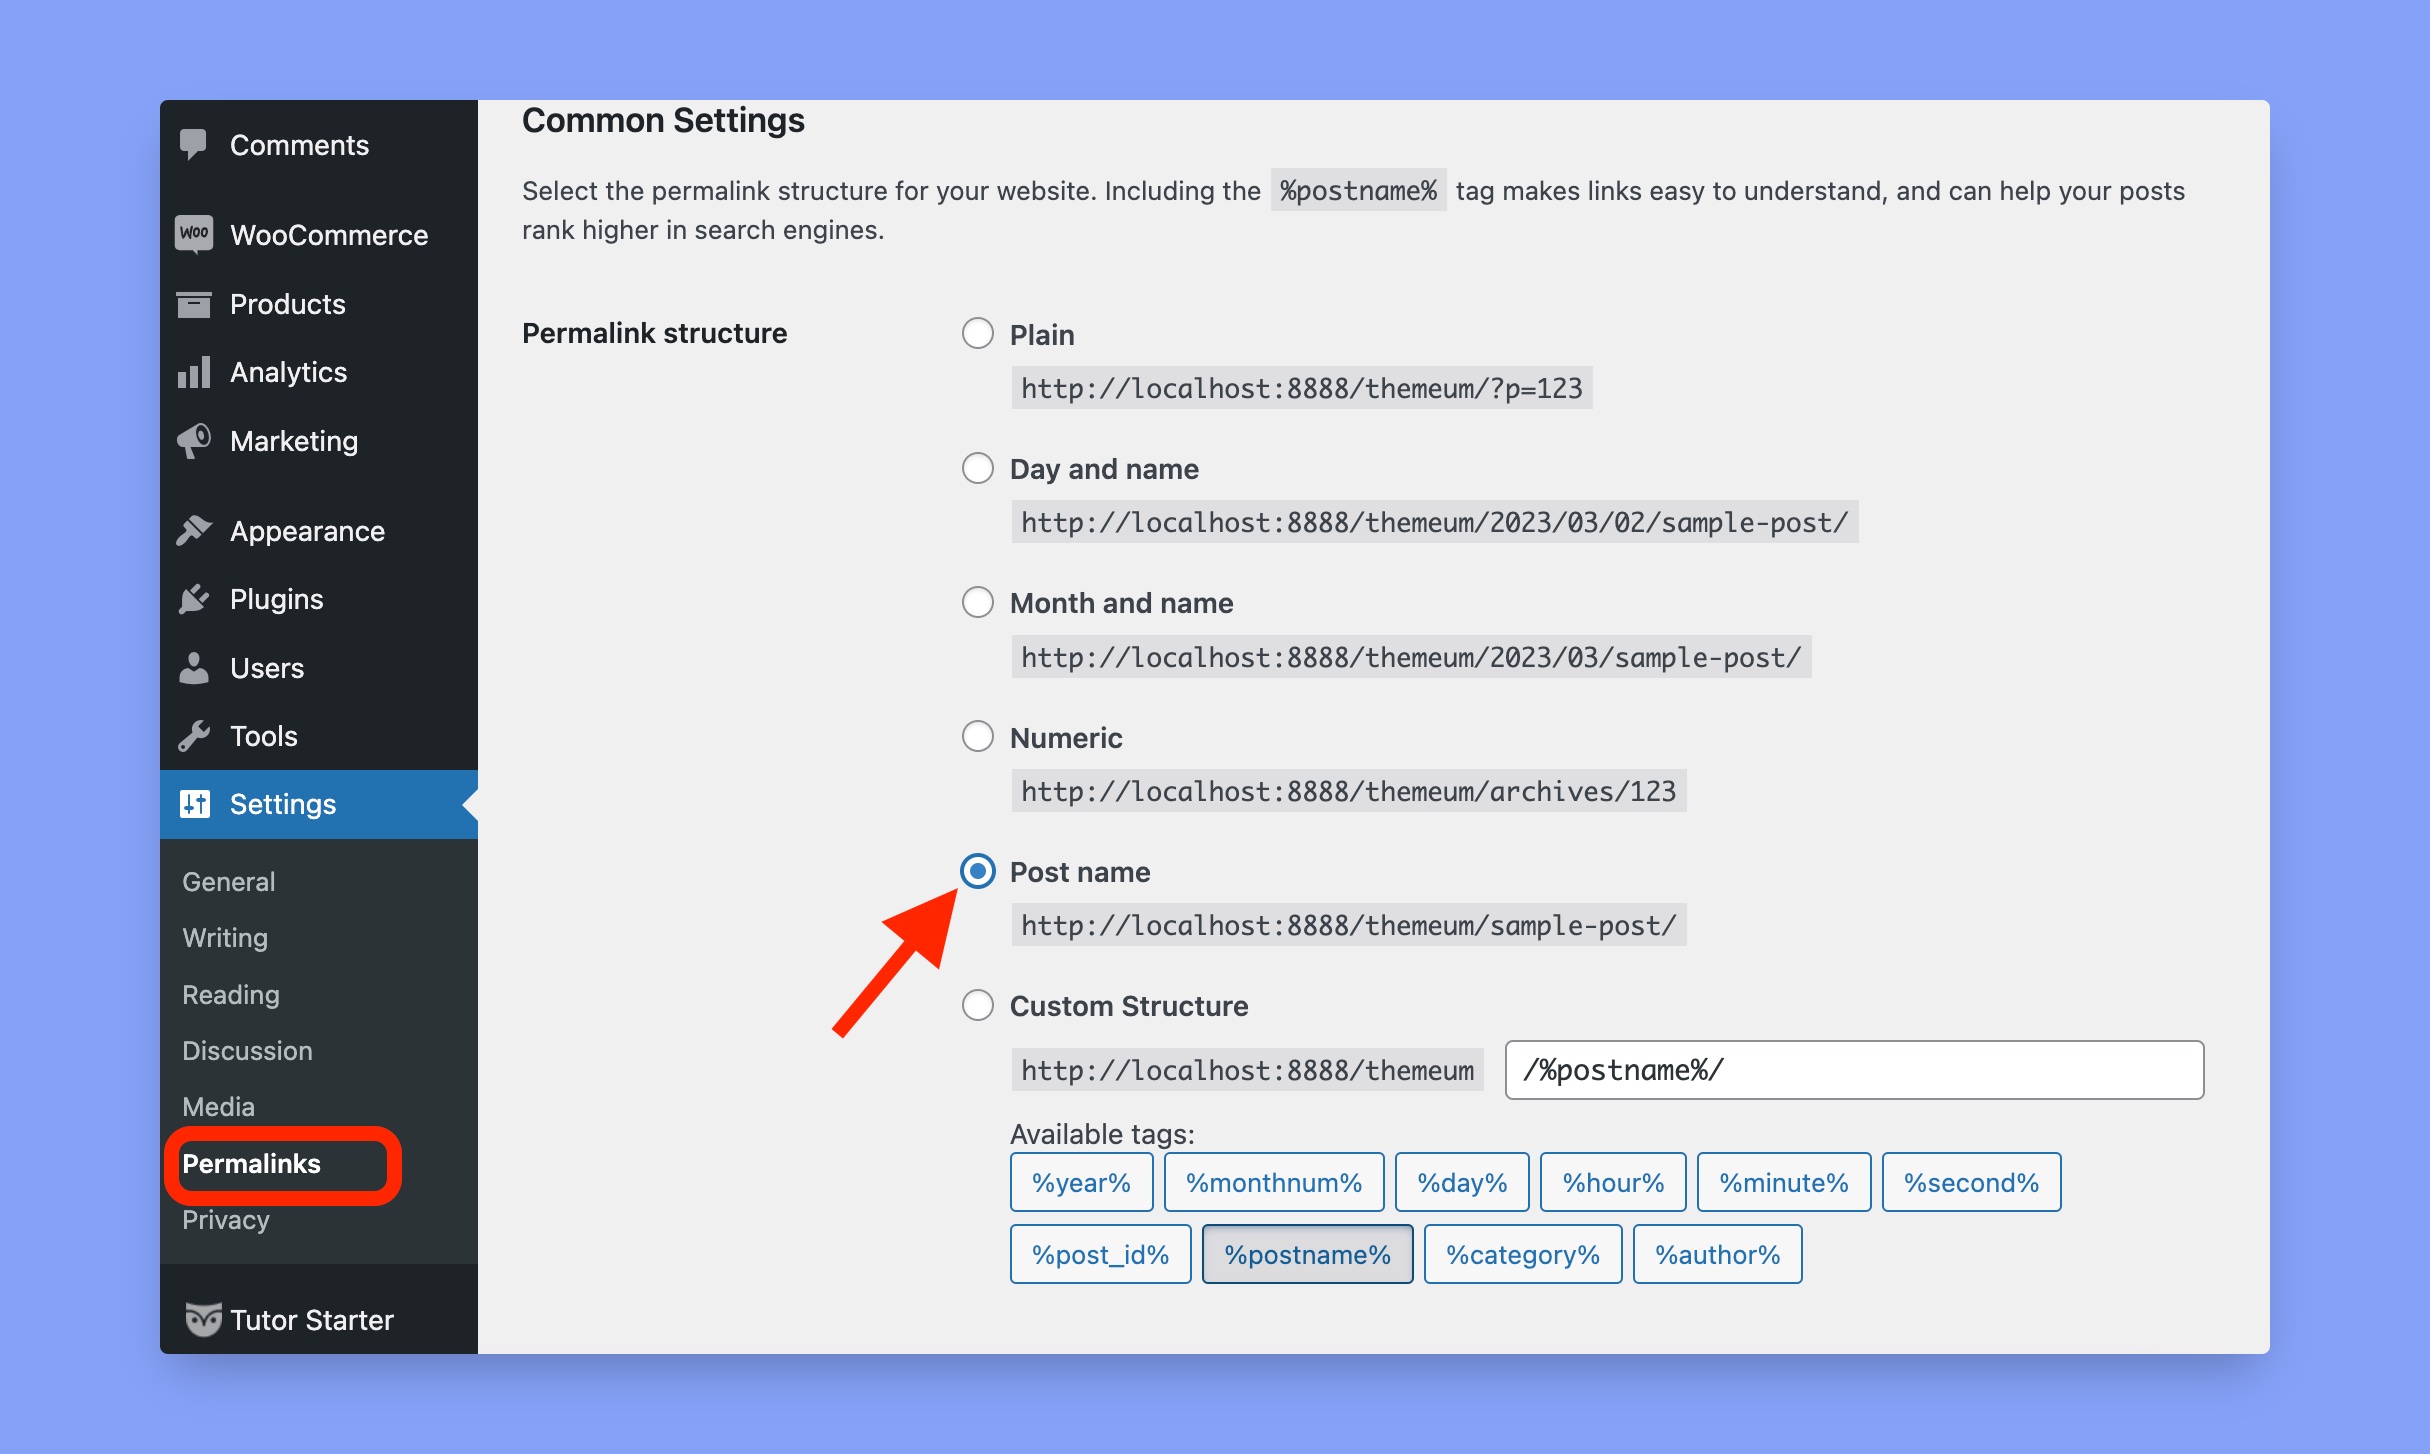Open the Permalinks settings submenu item
The height and width of the screenshot is (1454, 2430).
tap(251, 1164)
